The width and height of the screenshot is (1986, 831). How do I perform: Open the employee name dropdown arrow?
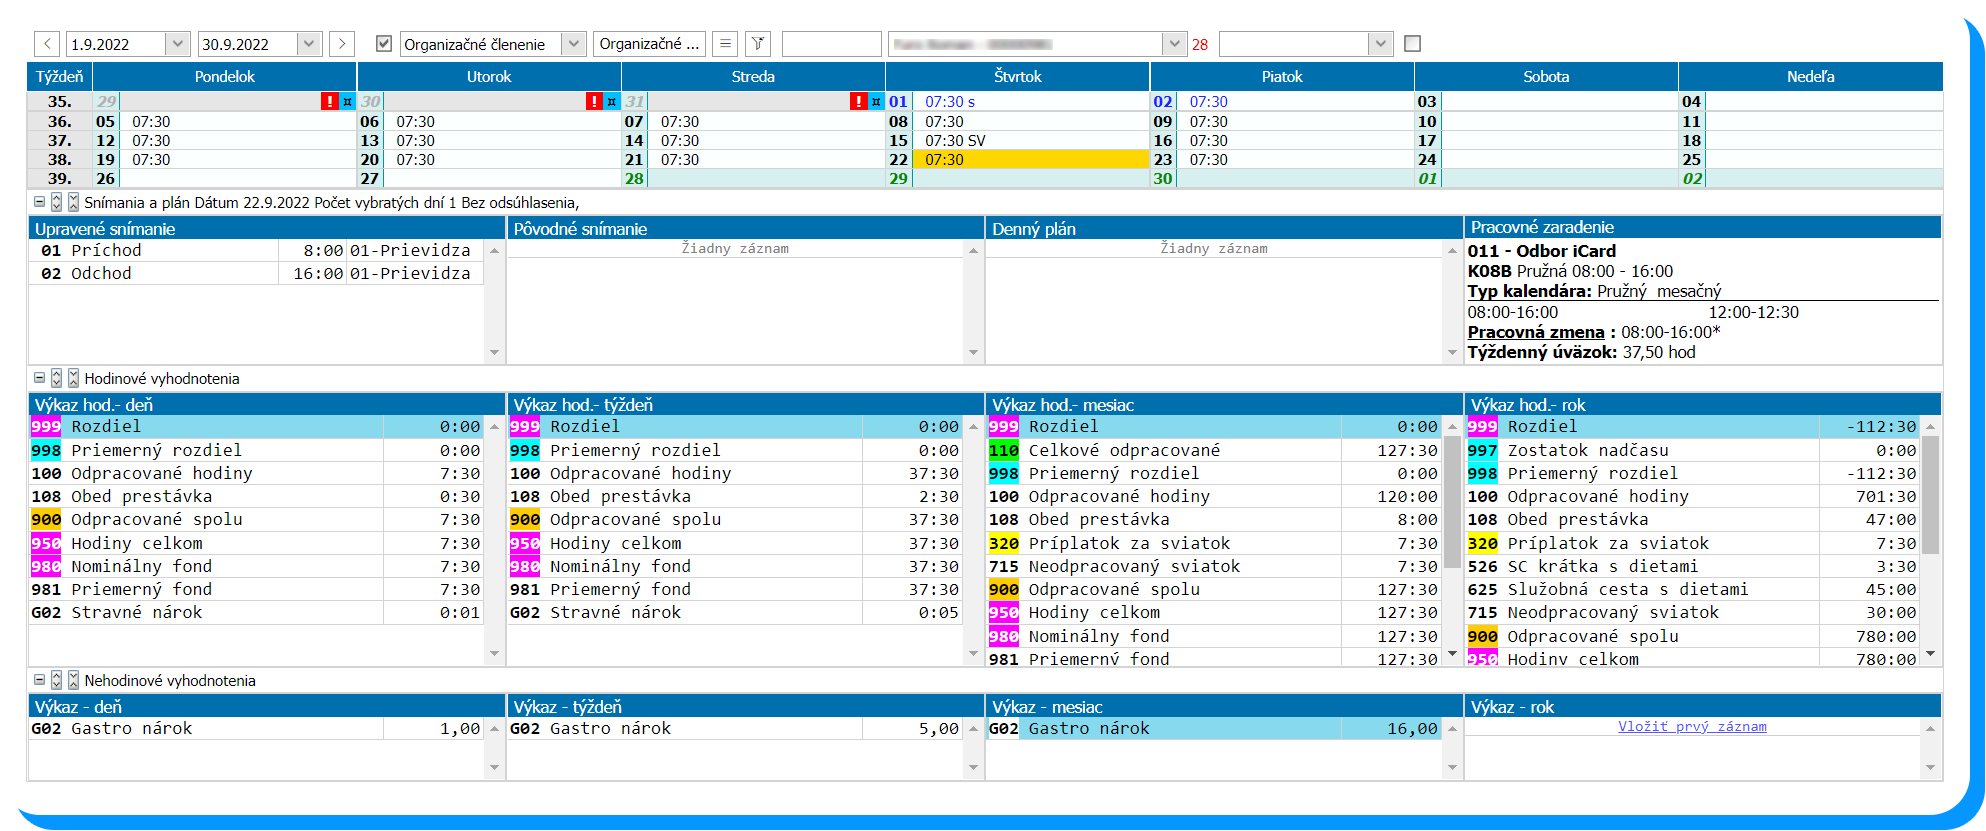1174,44
